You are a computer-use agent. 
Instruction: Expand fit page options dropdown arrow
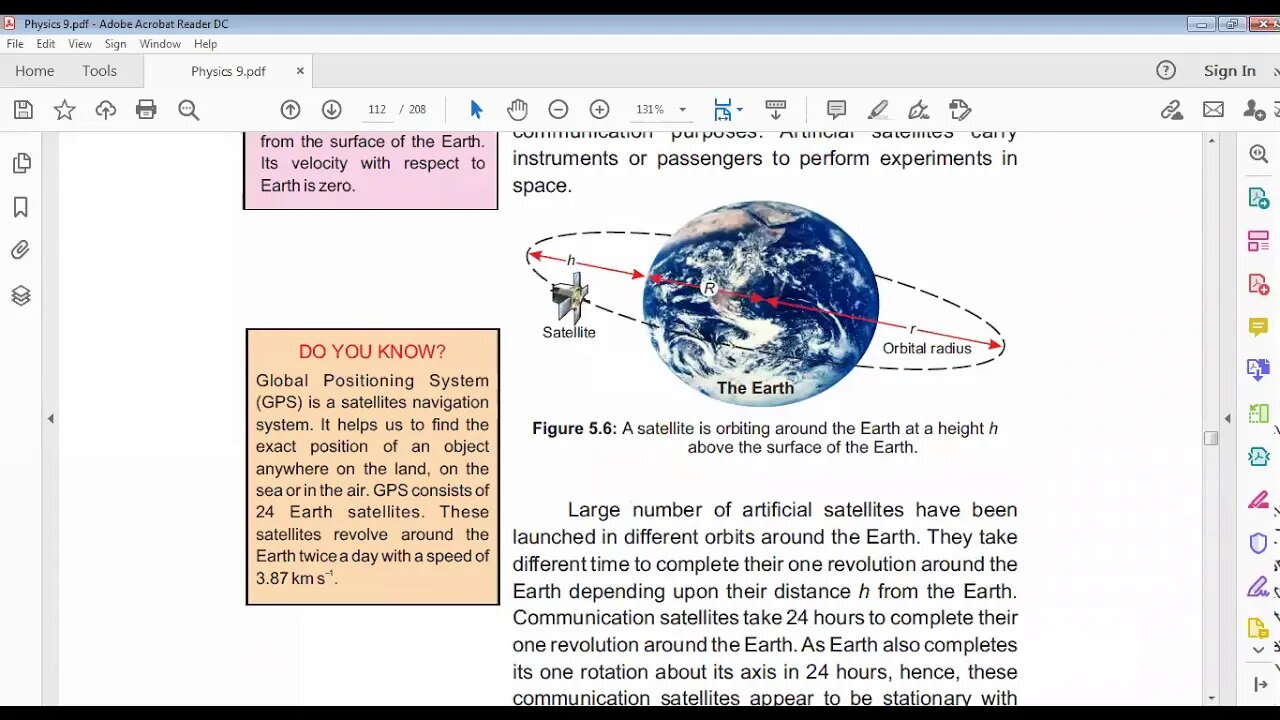pos(739,110)
